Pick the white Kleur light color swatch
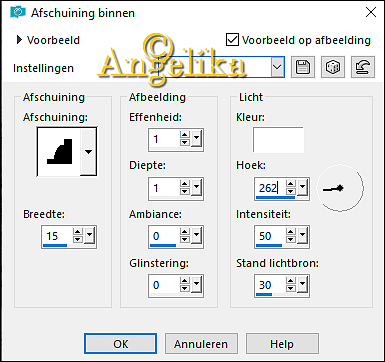The width and height of the screenshot is (385, 362). (278, 140)
